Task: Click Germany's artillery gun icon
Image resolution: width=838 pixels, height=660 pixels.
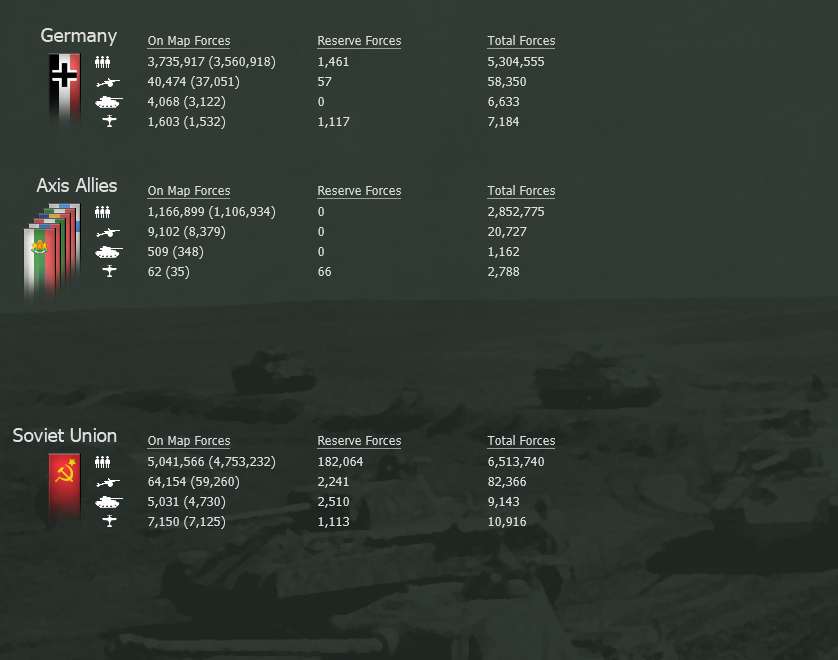Action: pos(108,82)
